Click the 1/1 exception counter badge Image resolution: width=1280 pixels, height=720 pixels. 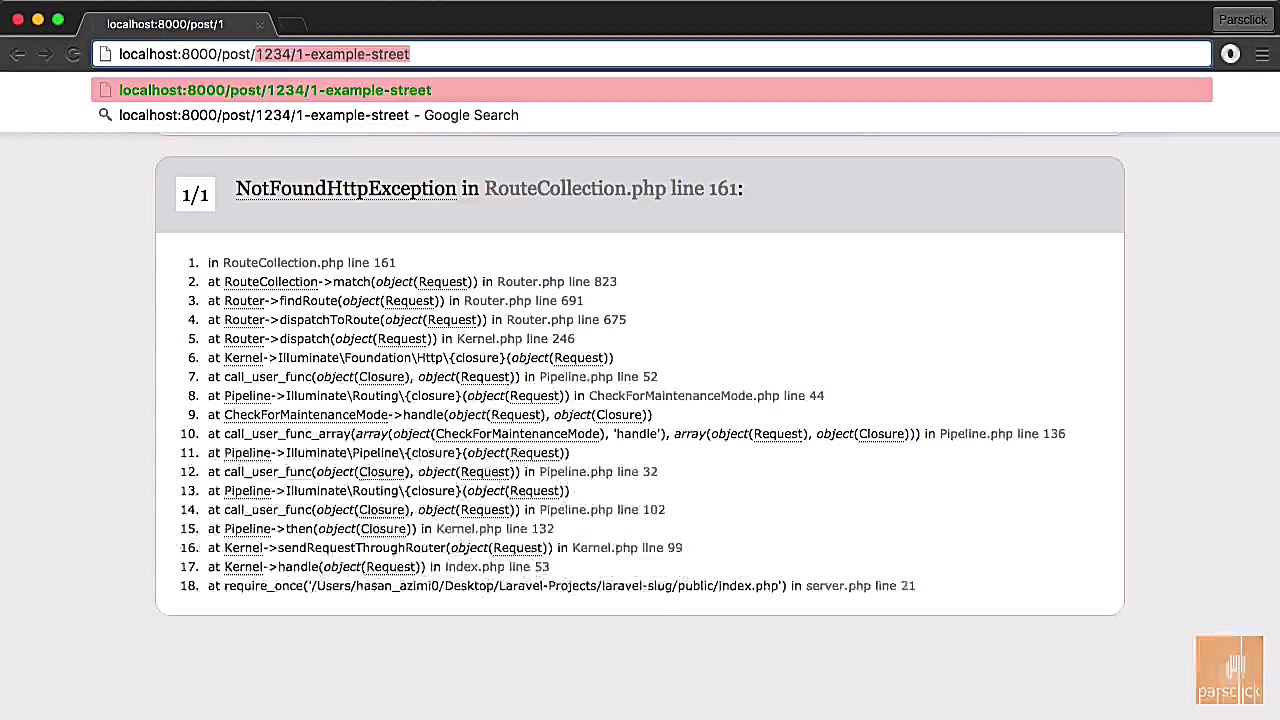[195, 194]
